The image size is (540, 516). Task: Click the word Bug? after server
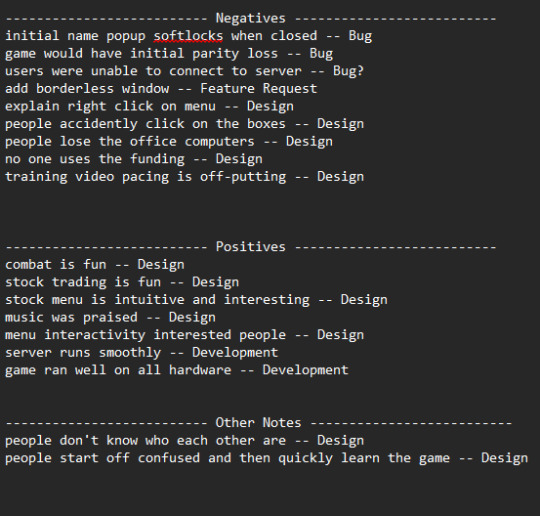click(x=348, y=71)
